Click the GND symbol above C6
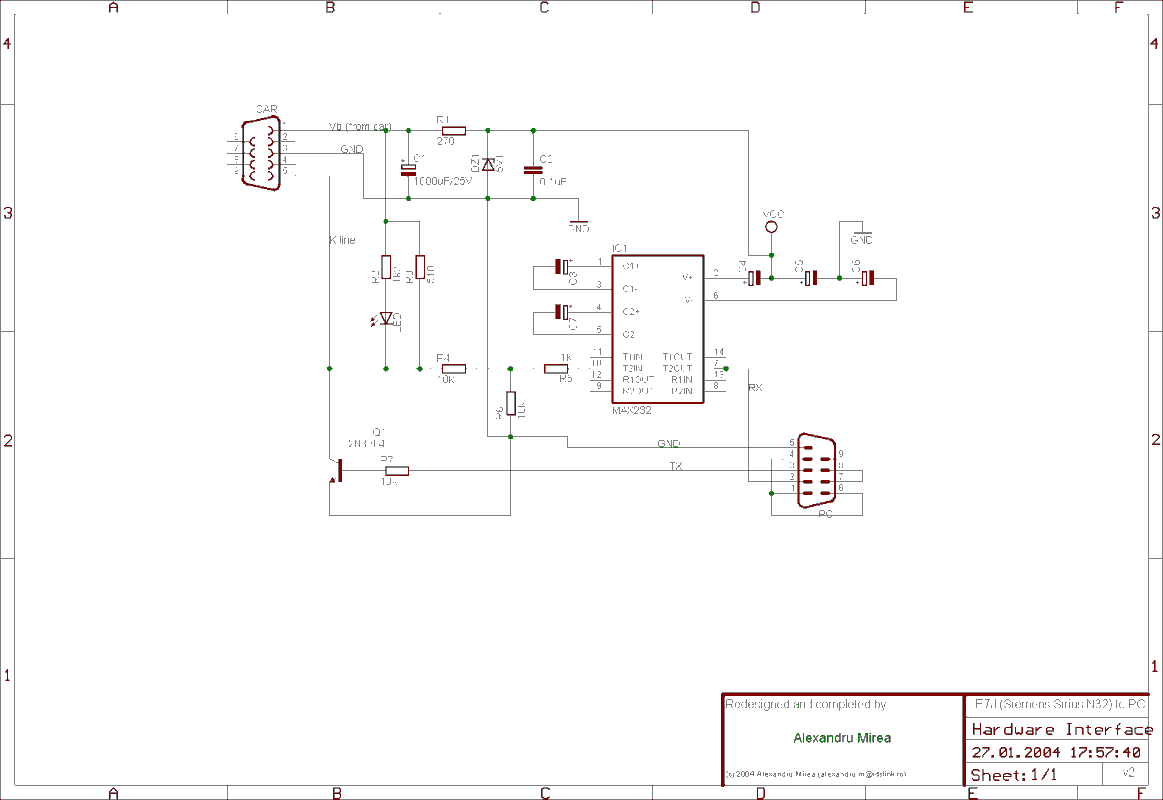The height and width of the screenshot is (800, 1163). 861,234
